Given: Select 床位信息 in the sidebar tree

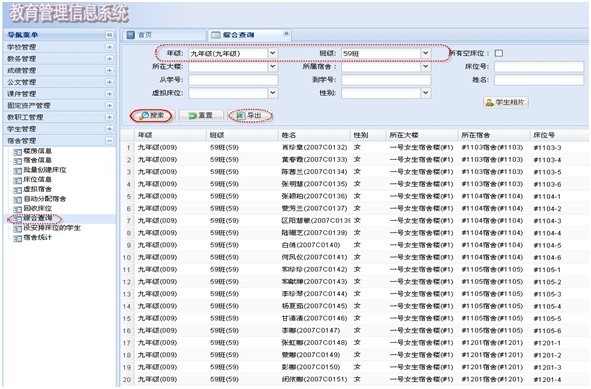Looking at the screenshot, I should coord(37,179).
